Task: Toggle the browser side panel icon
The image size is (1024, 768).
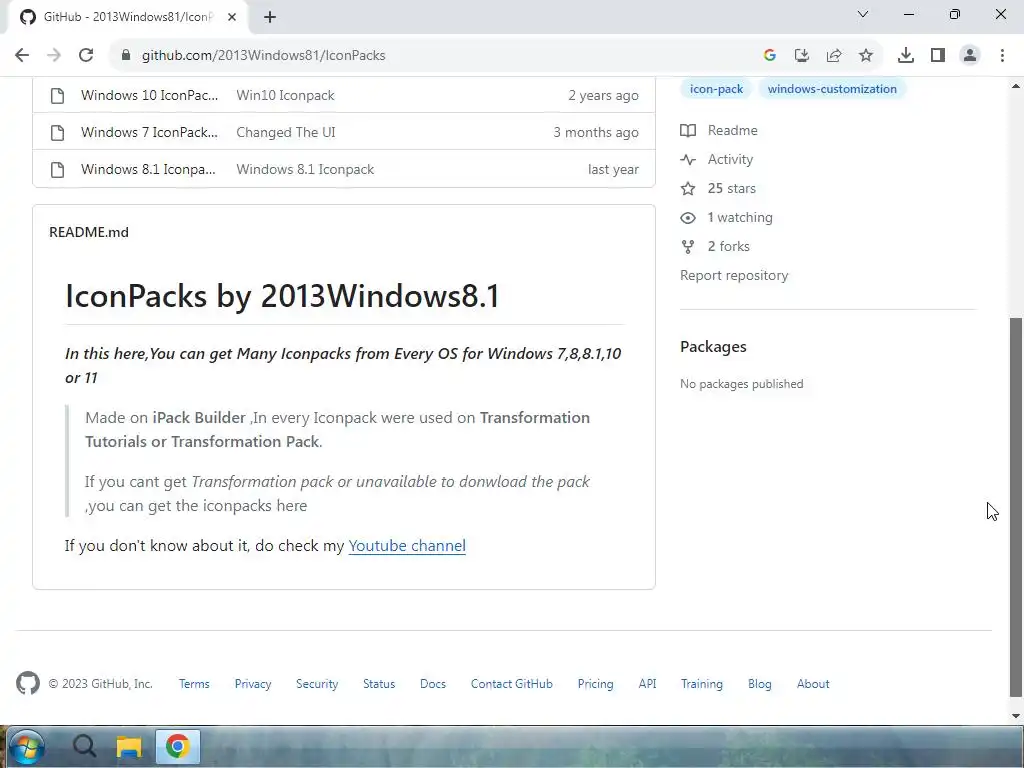Action: pyautogui.click(x=938, y=56)
